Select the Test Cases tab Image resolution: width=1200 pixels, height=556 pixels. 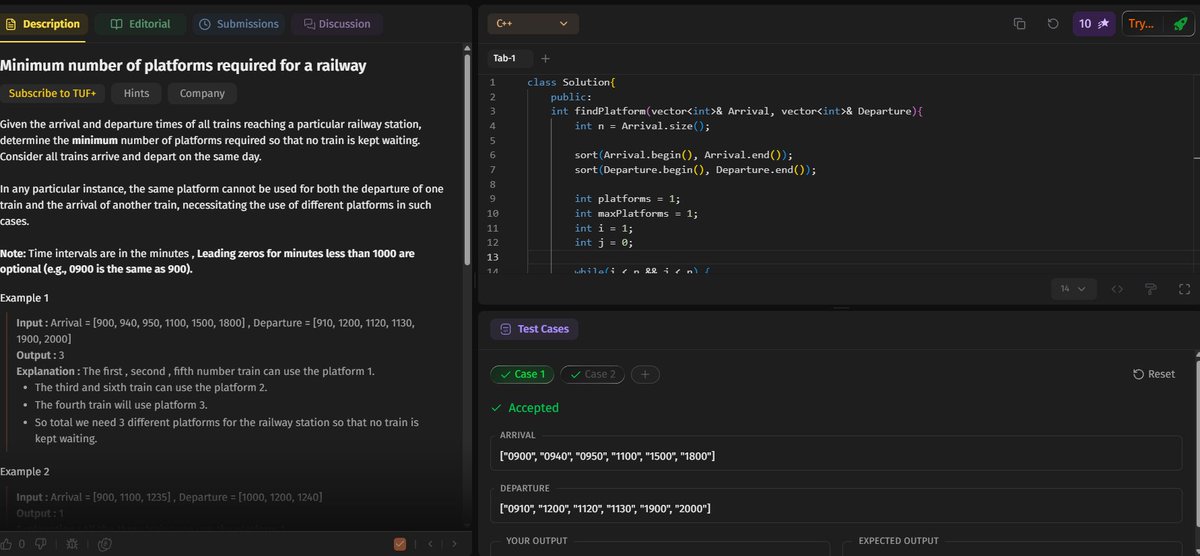pyautogui.click(x=533, y=329)
